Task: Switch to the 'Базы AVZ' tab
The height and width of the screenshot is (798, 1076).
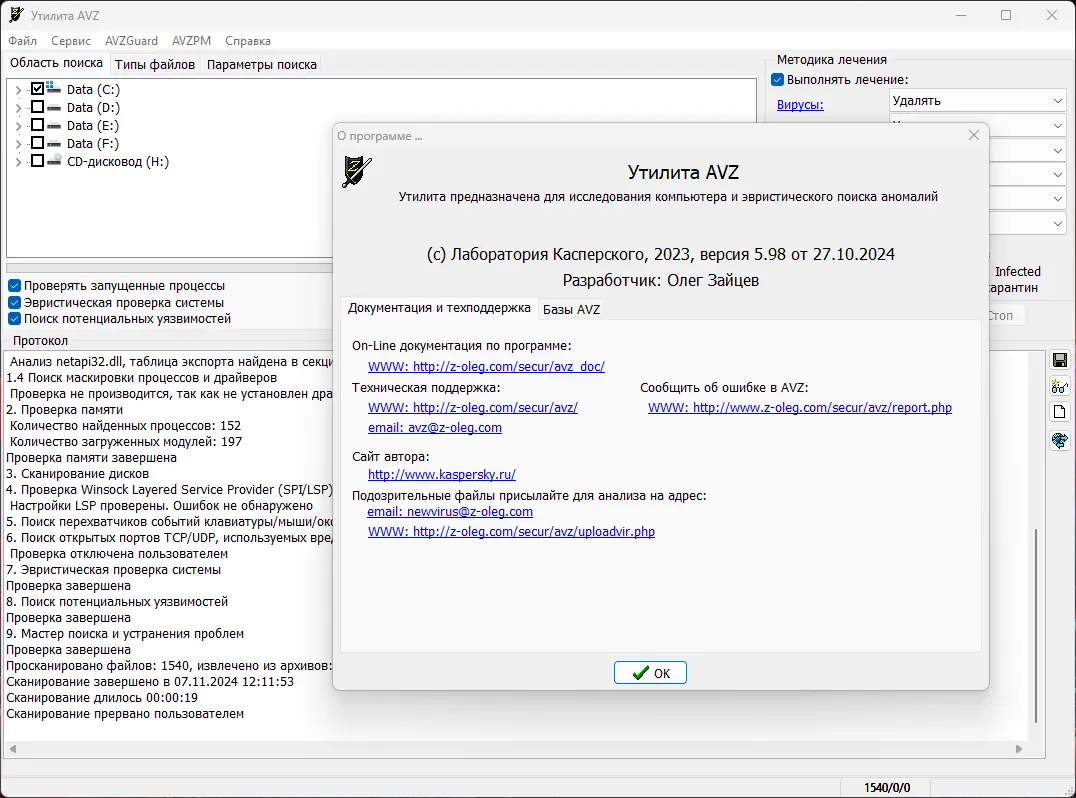Action: 572,309
